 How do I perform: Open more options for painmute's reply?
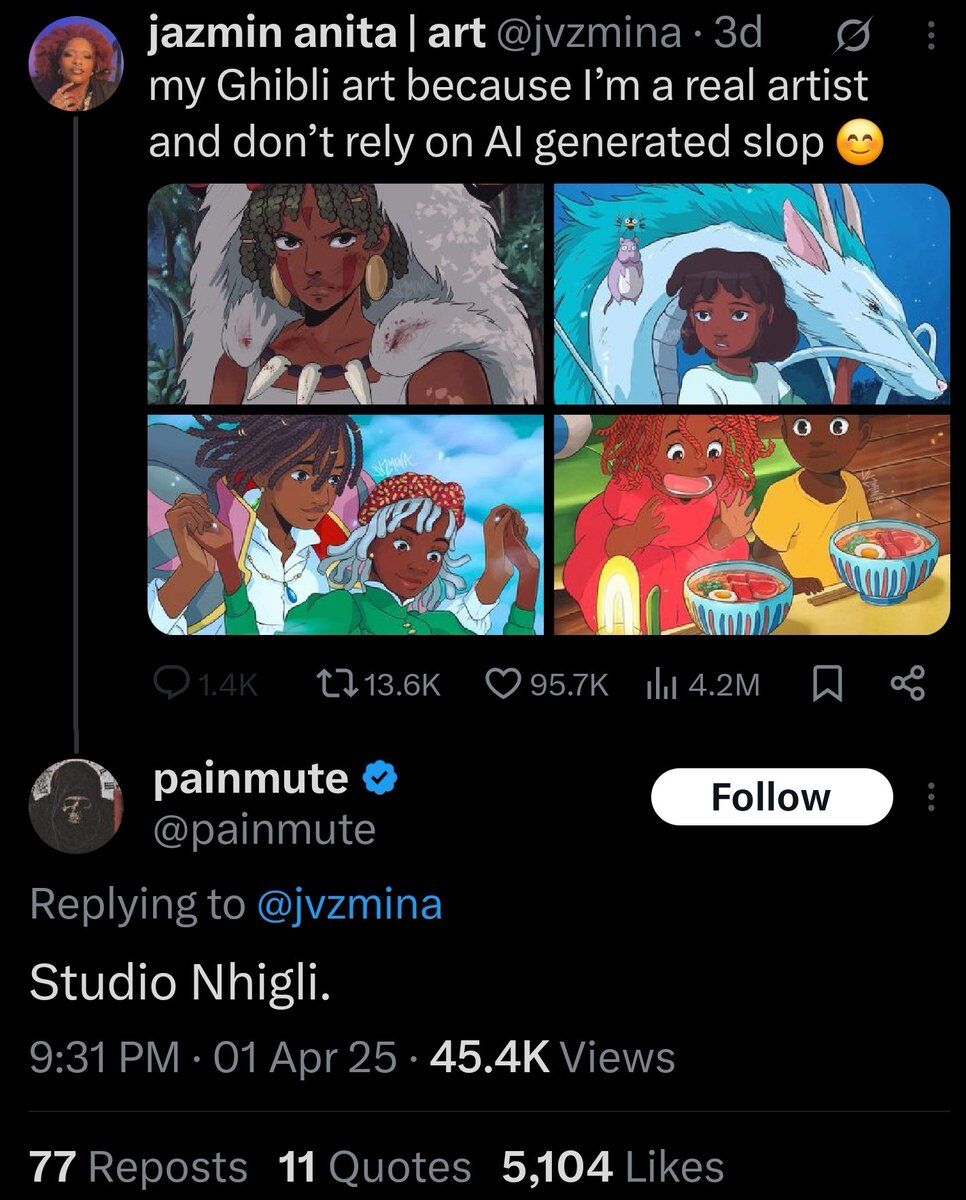(931, 797)
